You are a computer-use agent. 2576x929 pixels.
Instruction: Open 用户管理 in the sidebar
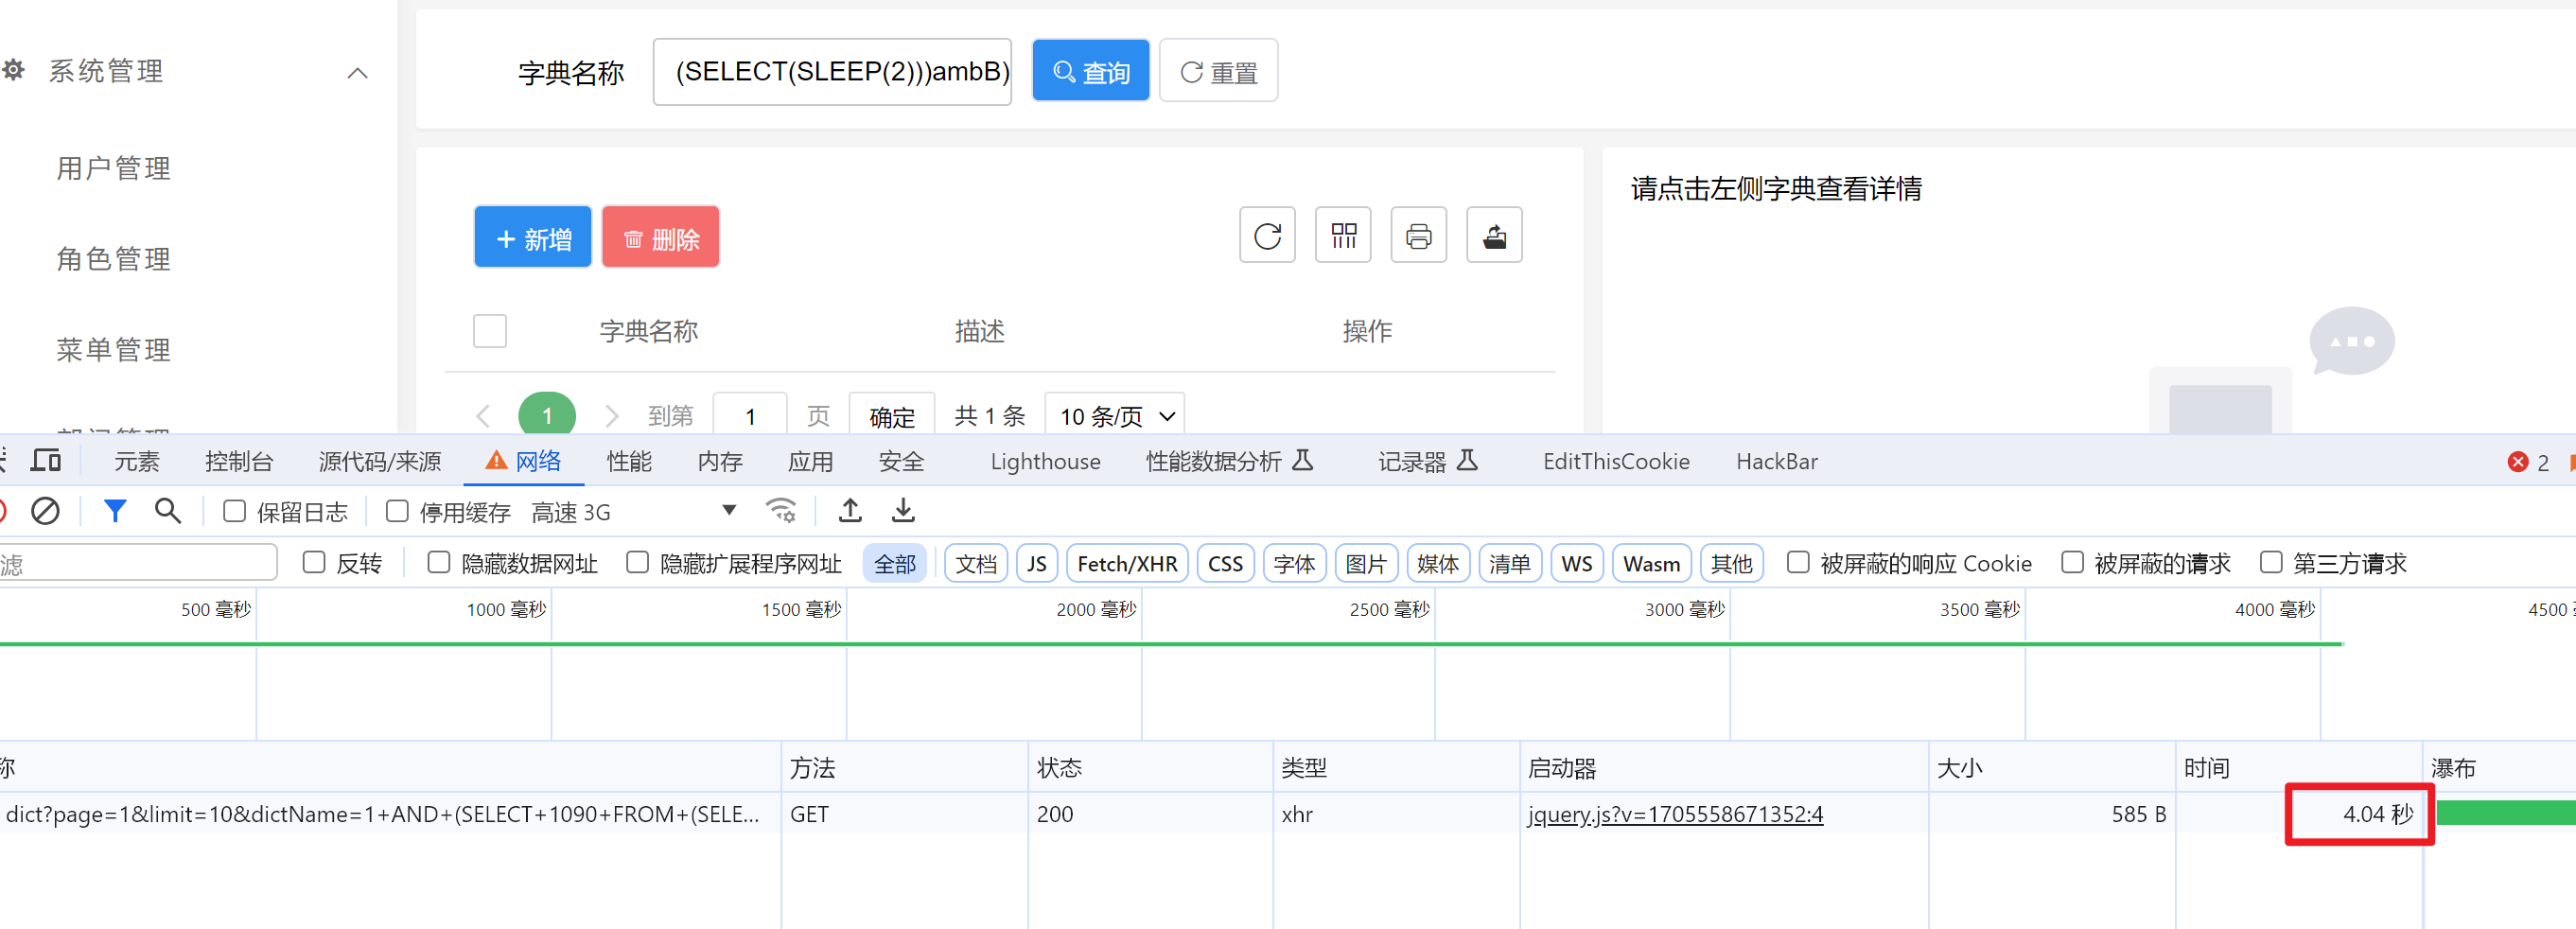click(113, 168)
